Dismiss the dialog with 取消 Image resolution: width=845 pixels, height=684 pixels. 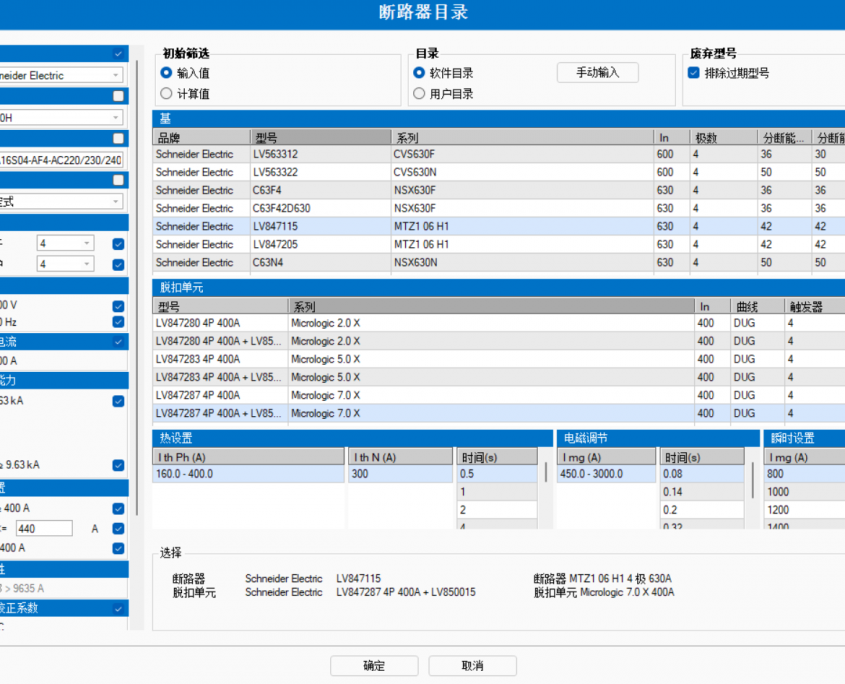(x=473, y=666)
